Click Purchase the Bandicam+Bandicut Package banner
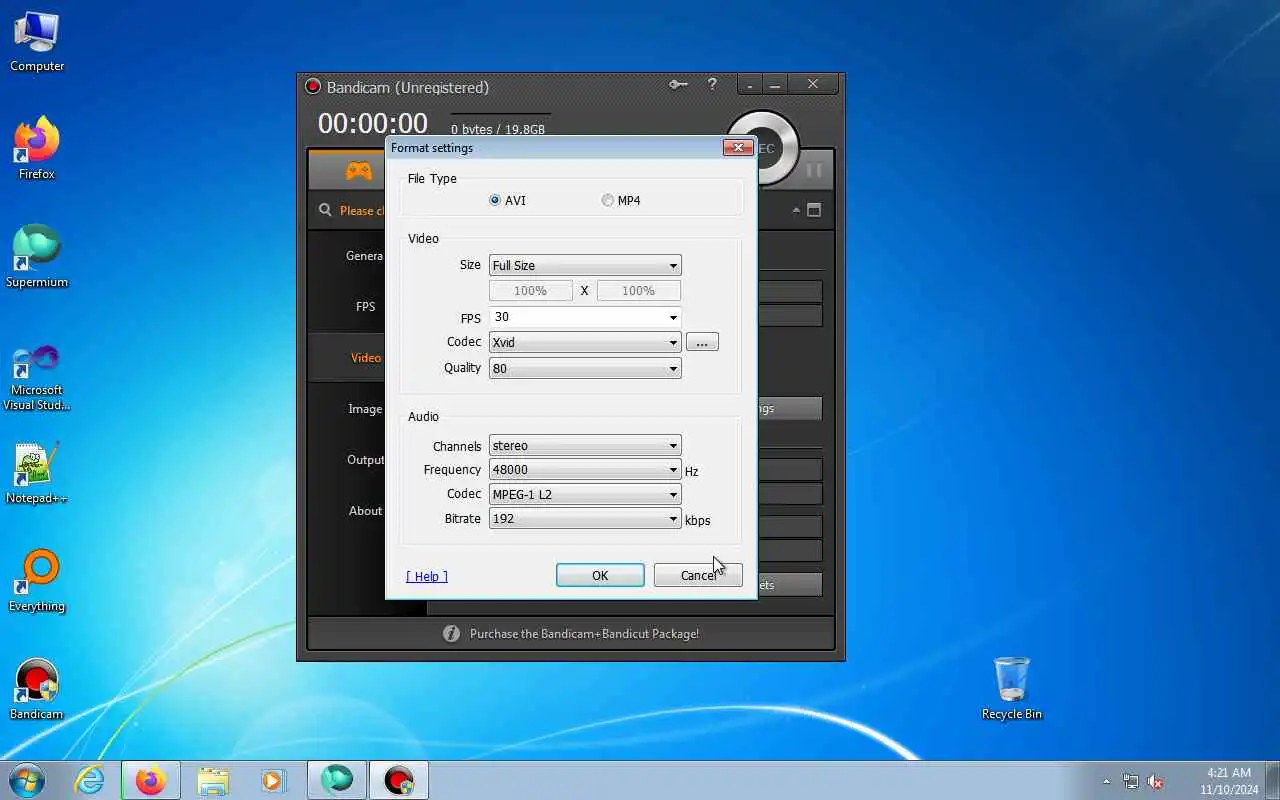The image size is (1280, 800). click(584, 633)
